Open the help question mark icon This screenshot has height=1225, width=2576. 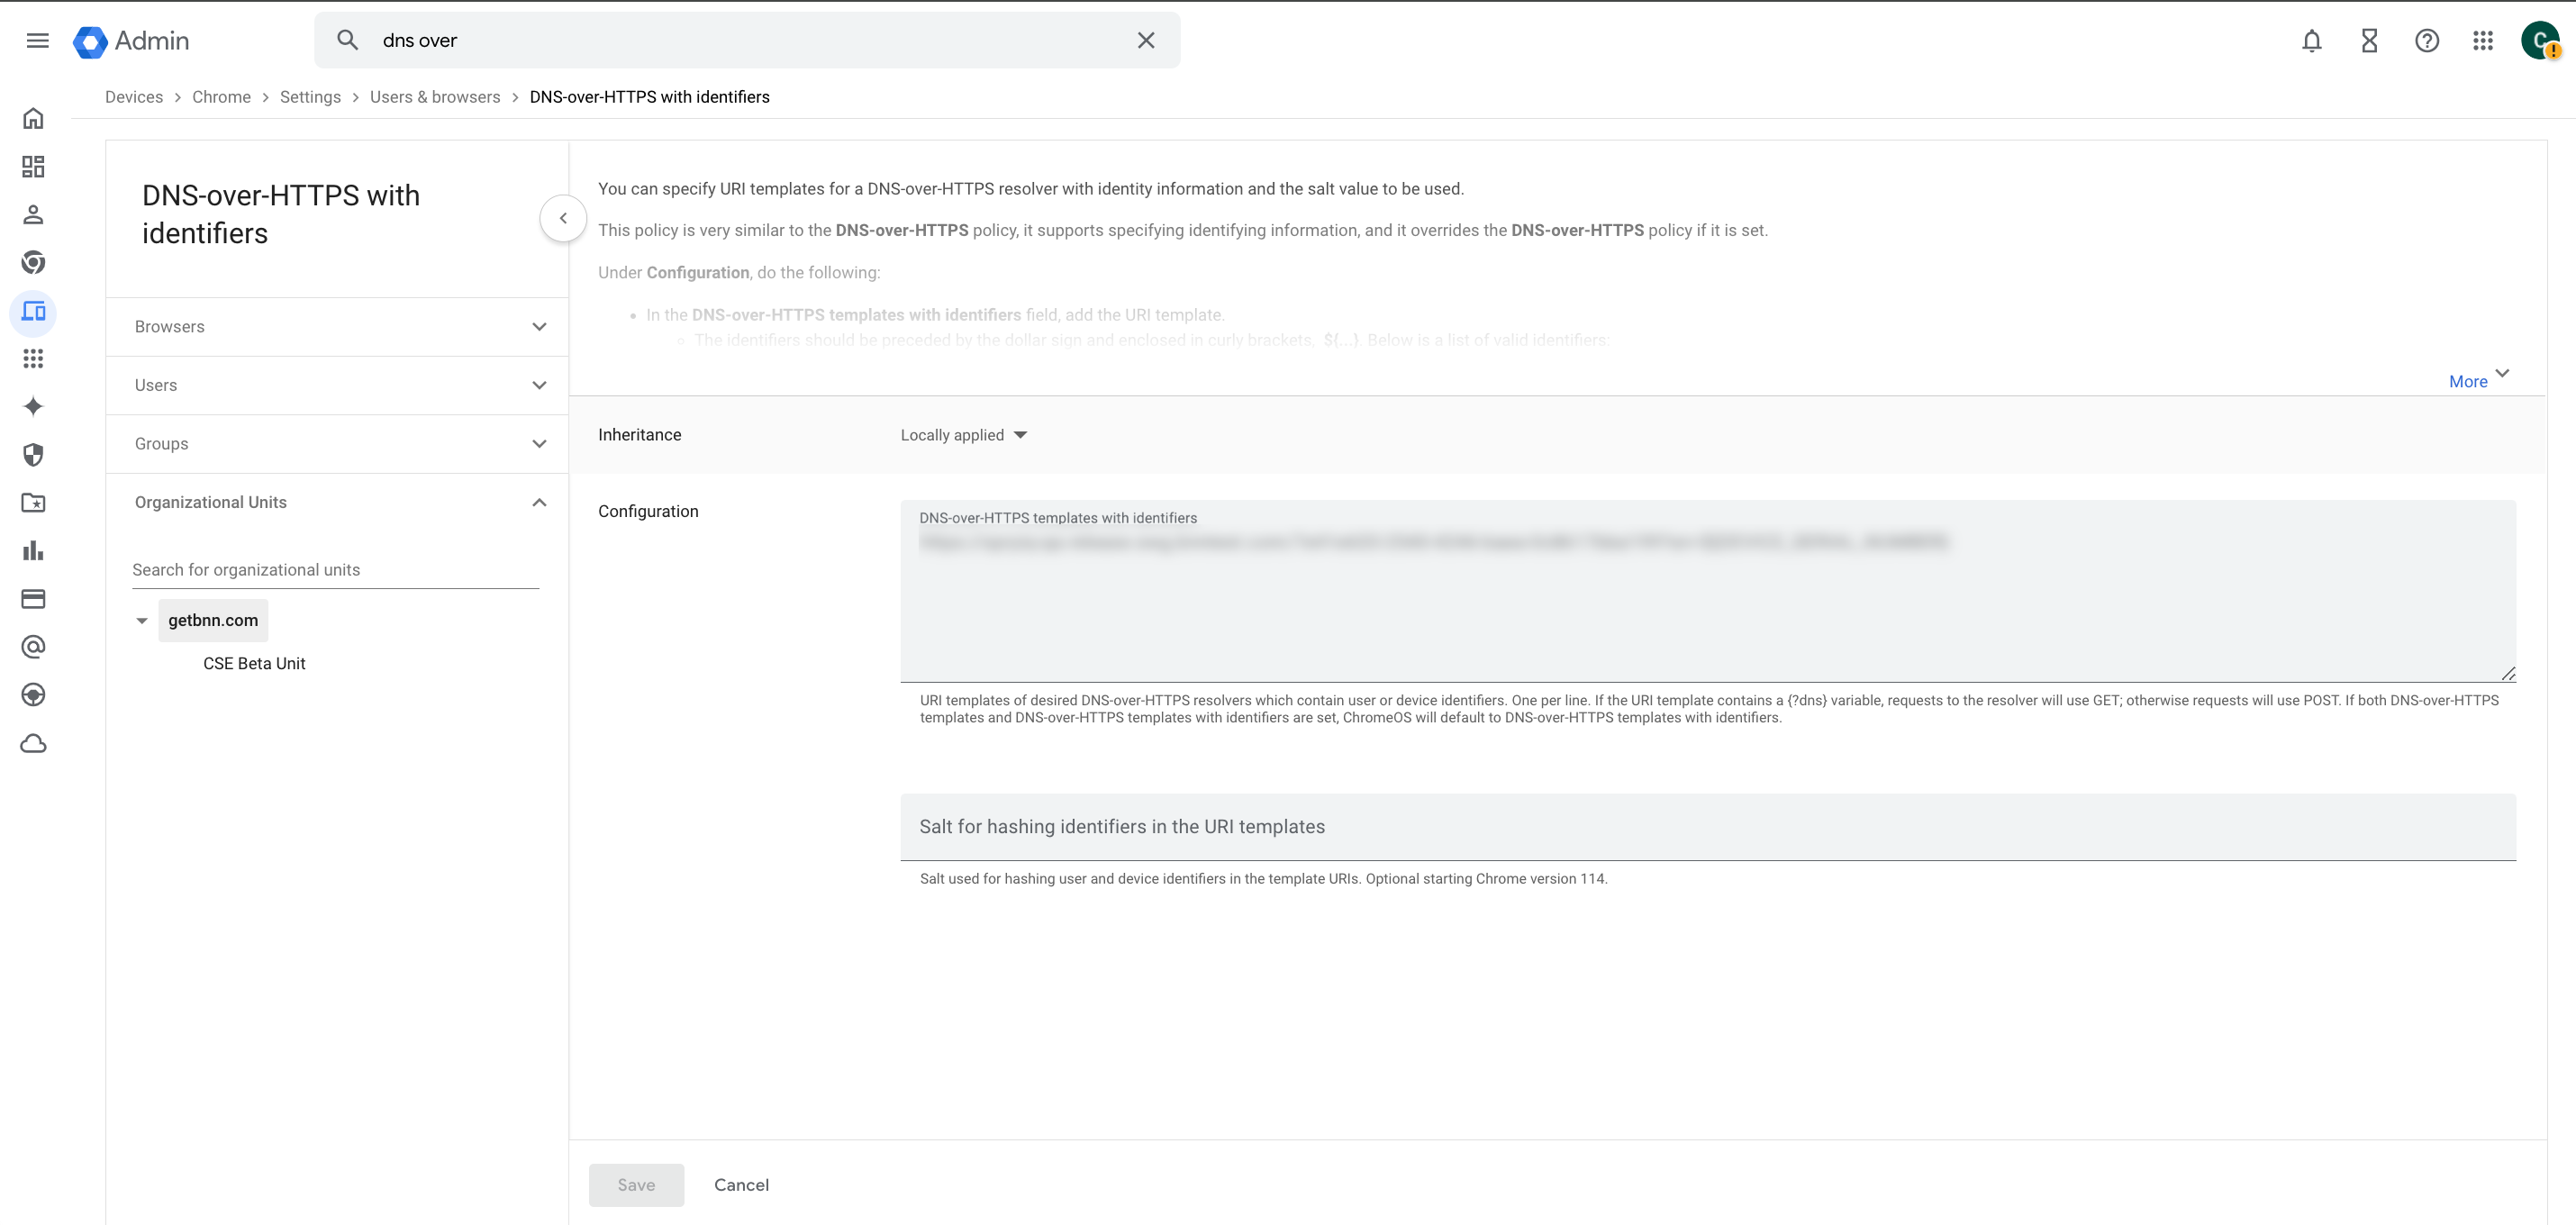pyautogui.click(x=2426, y=41)
